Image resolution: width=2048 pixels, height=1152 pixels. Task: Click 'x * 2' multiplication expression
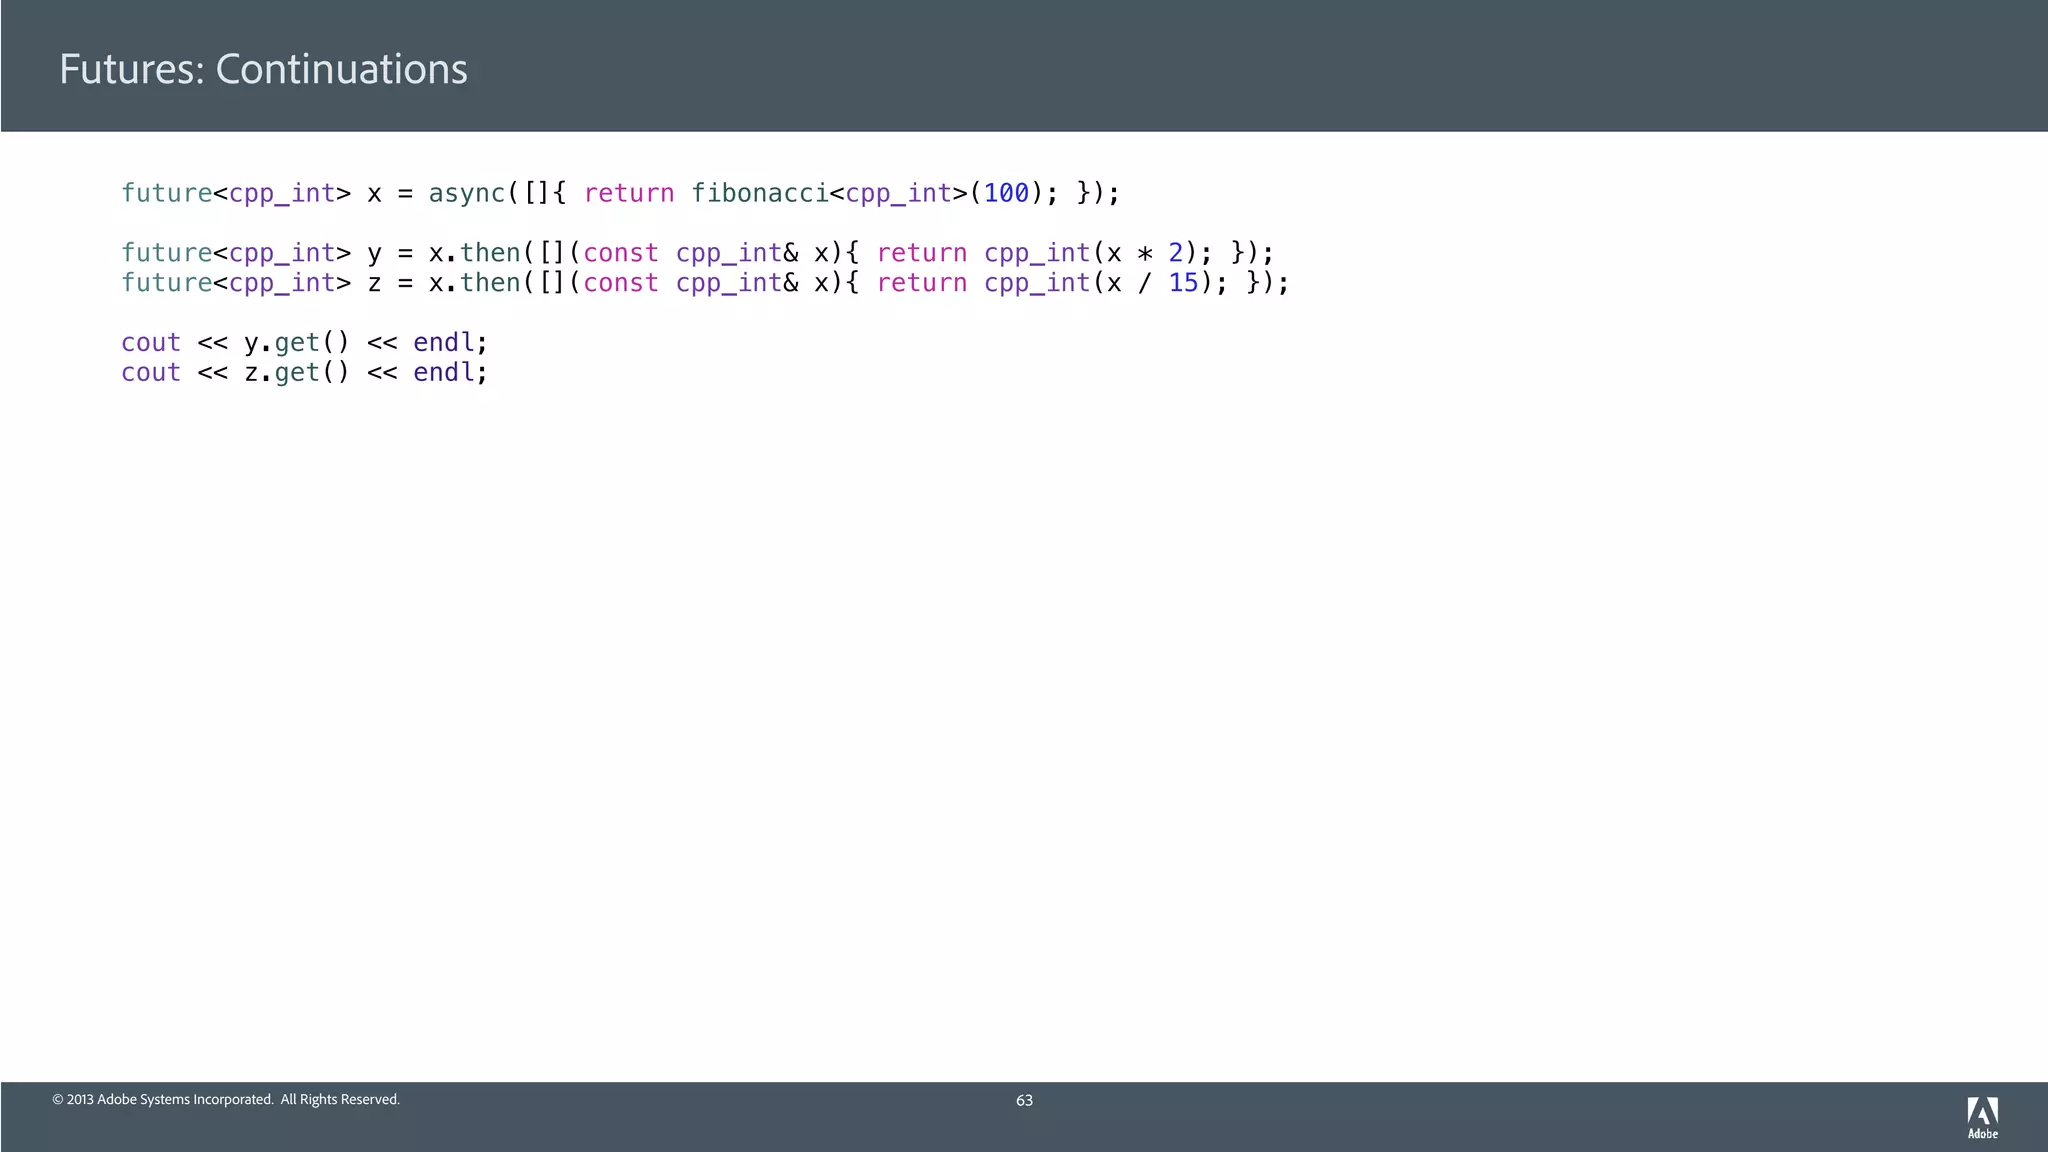[1144, 253]
